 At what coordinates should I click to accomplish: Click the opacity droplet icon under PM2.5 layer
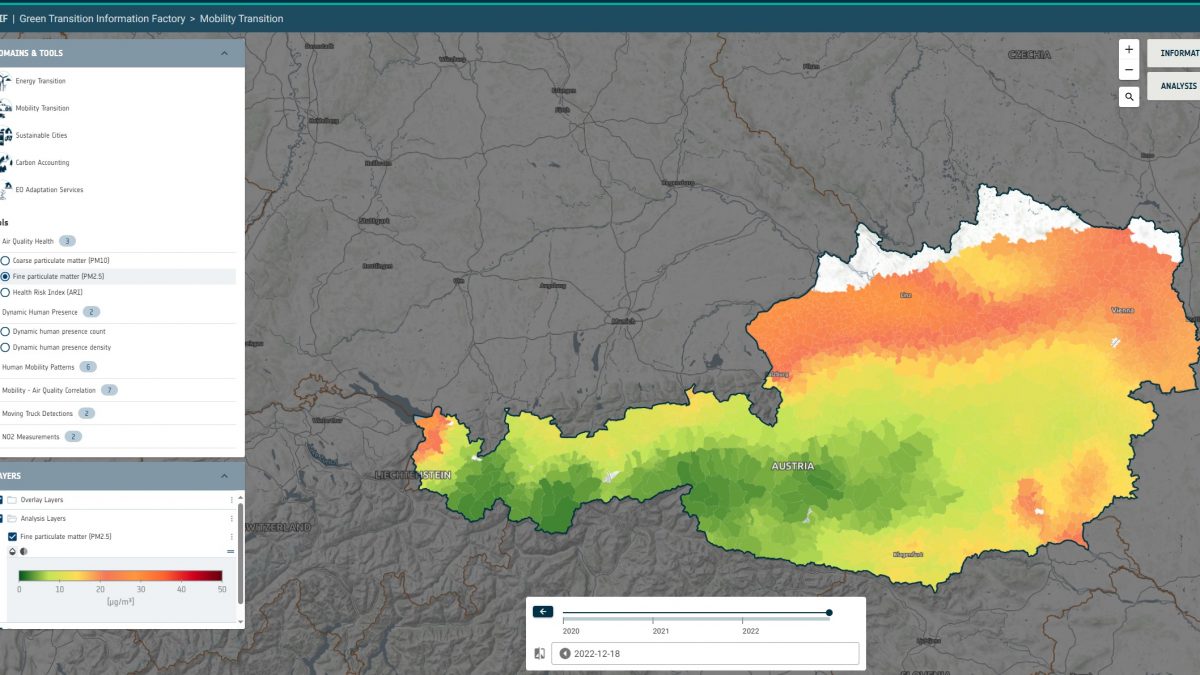(x=12, y=551)
